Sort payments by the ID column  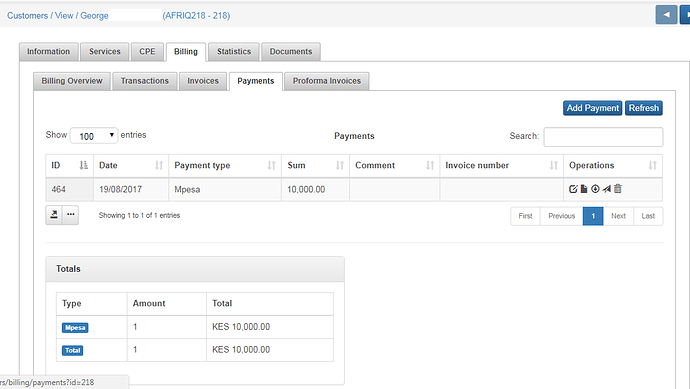[x=70, y=165]
